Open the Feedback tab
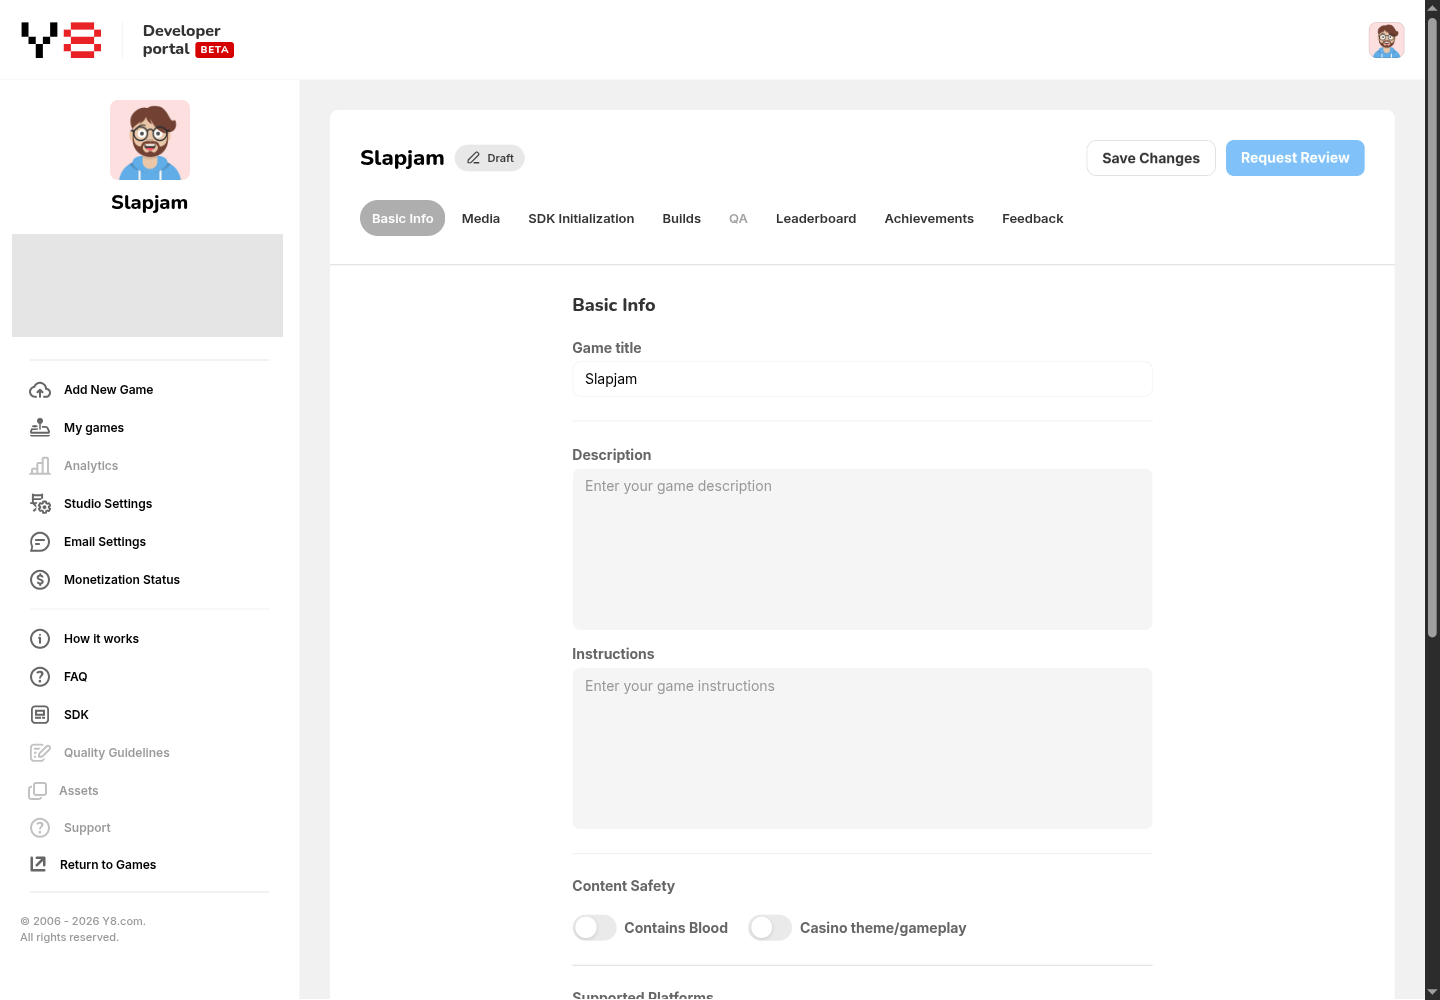Image resolution: width=1440 pixels, height=1000 pixels. click(x=1032, y=219)
